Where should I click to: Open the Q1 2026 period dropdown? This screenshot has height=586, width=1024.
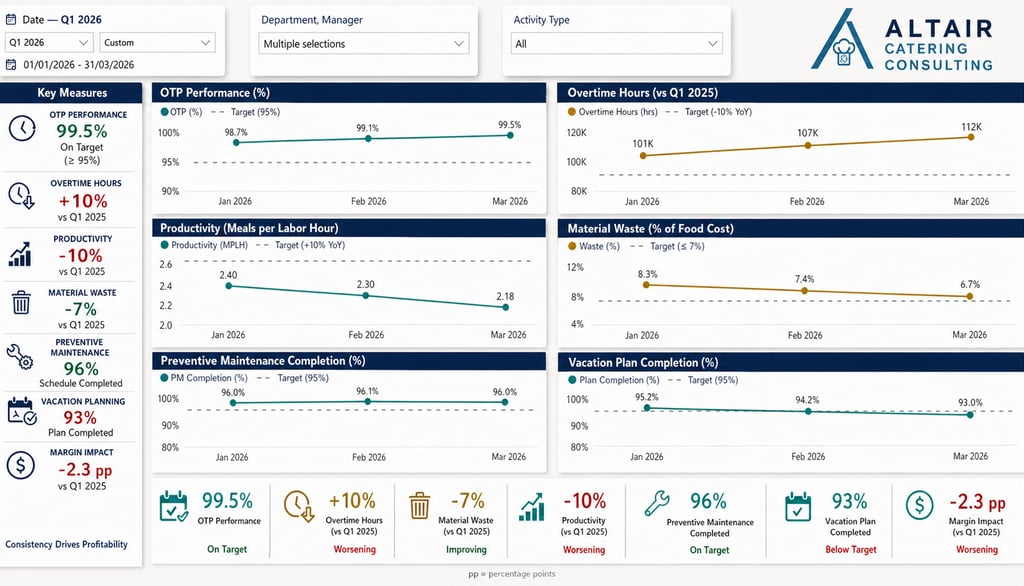pyautogui.click(x=49, y=42)
